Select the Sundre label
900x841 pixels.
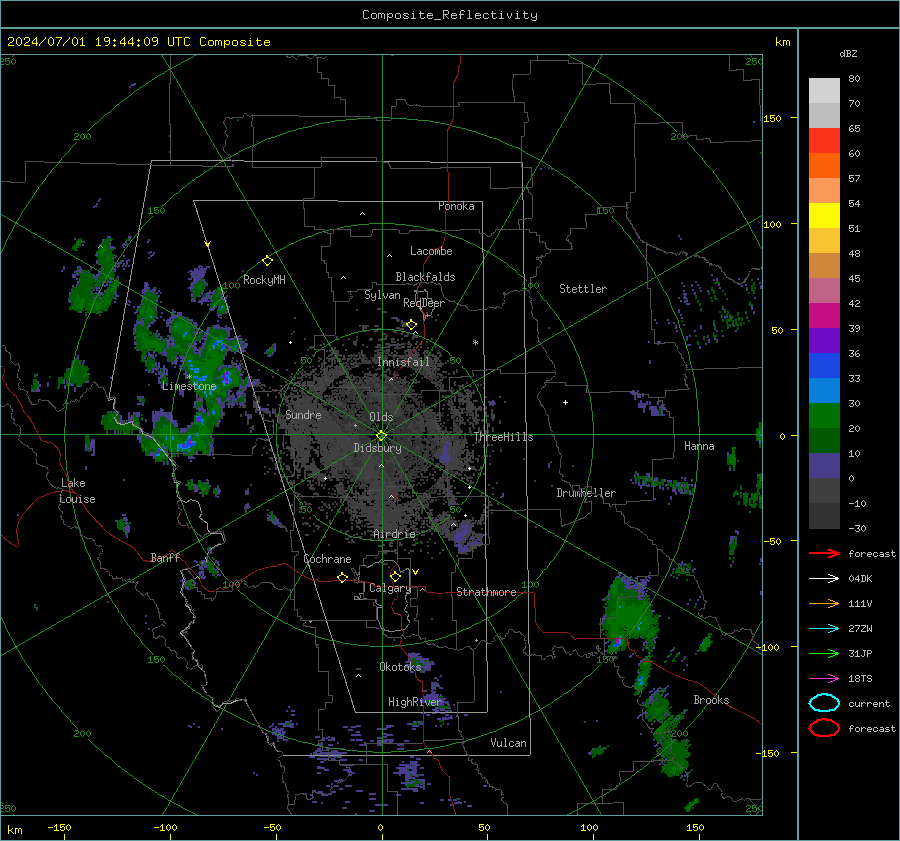tap(303, 414)
